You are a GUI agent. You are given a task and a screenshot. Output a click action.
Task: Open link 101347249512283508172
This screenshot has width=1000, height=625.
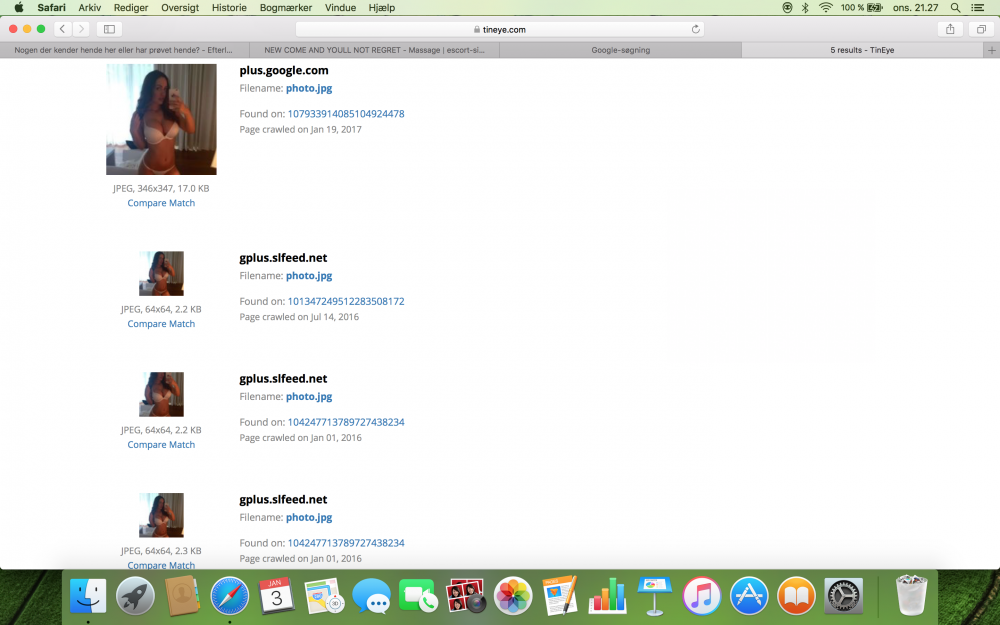coord(346,301)
